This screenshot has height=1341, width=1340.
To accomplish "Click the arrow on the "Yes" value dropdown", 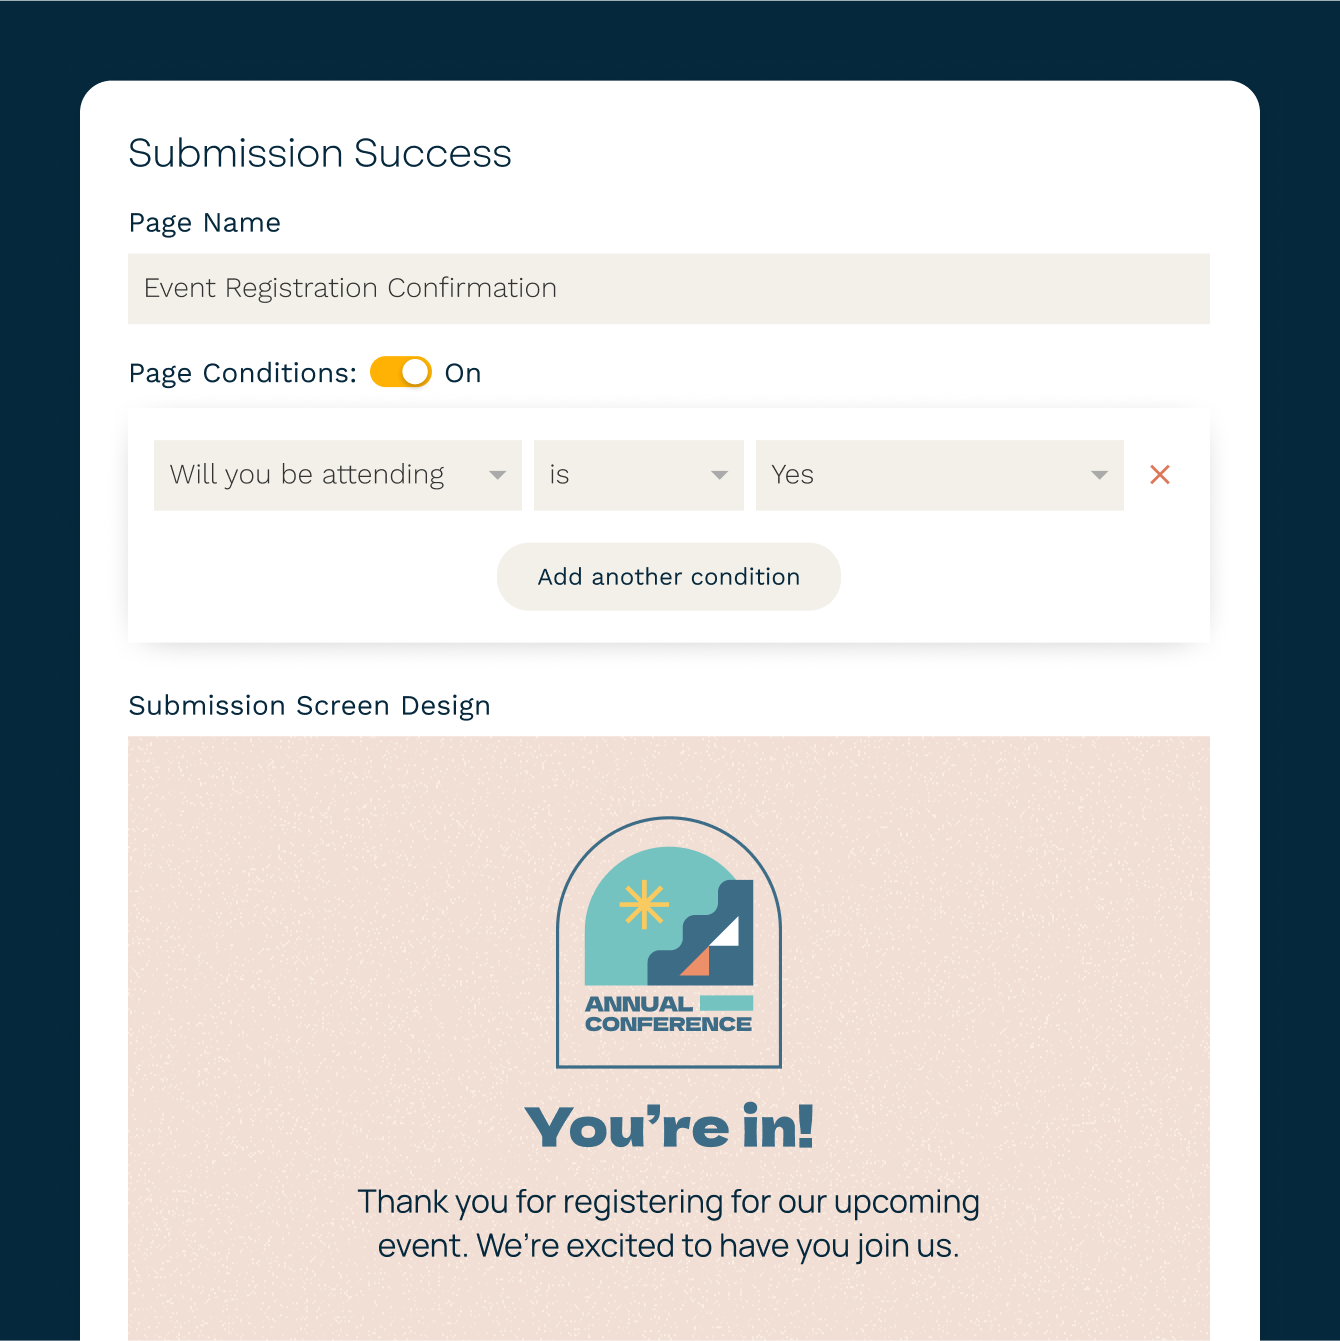I will [x=1099, y=475].
